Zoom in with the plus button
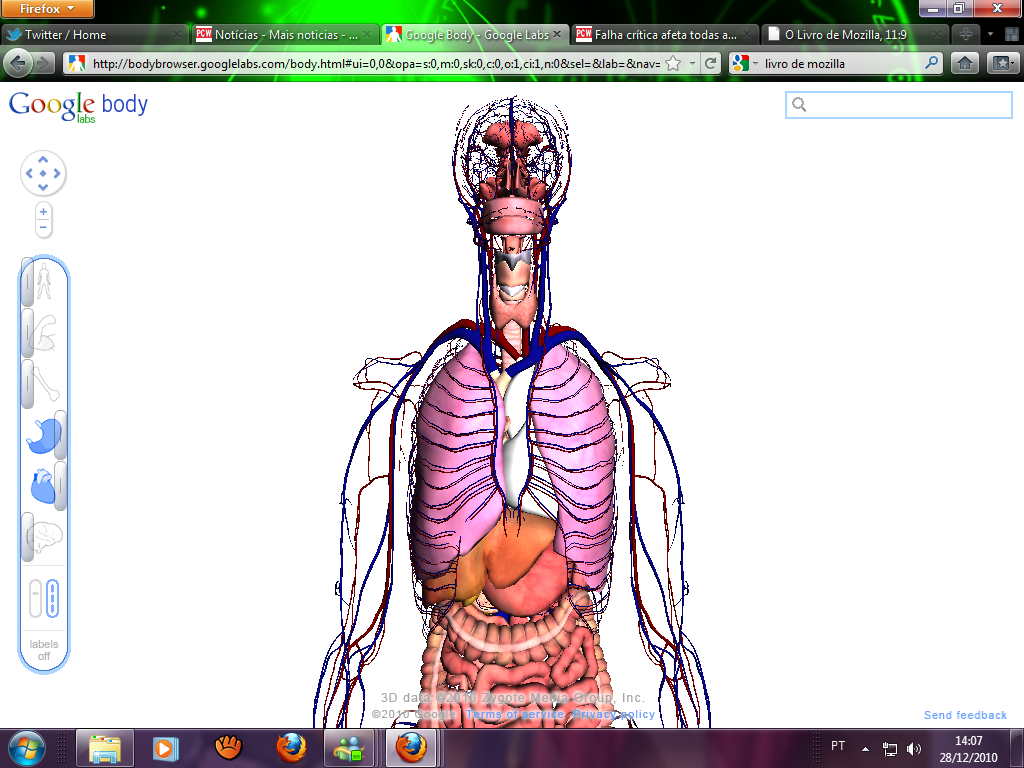The image size is (1024, 768). [x=43, y=211]
